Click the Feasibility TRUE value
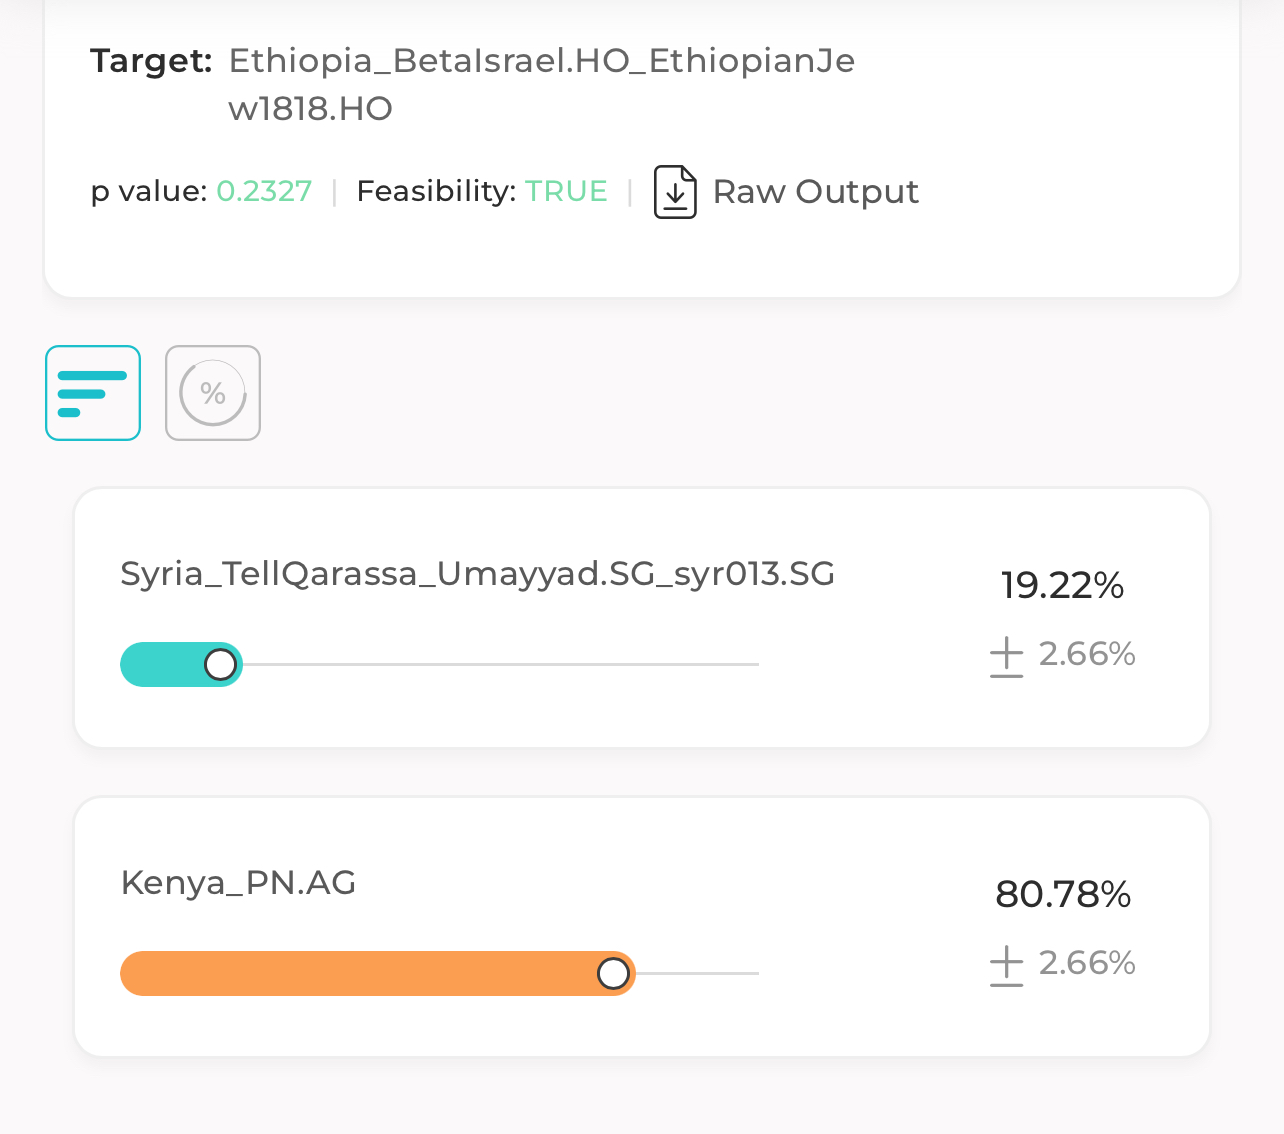This screenshot has height=1134, width=1284. [x=567, y=191]
